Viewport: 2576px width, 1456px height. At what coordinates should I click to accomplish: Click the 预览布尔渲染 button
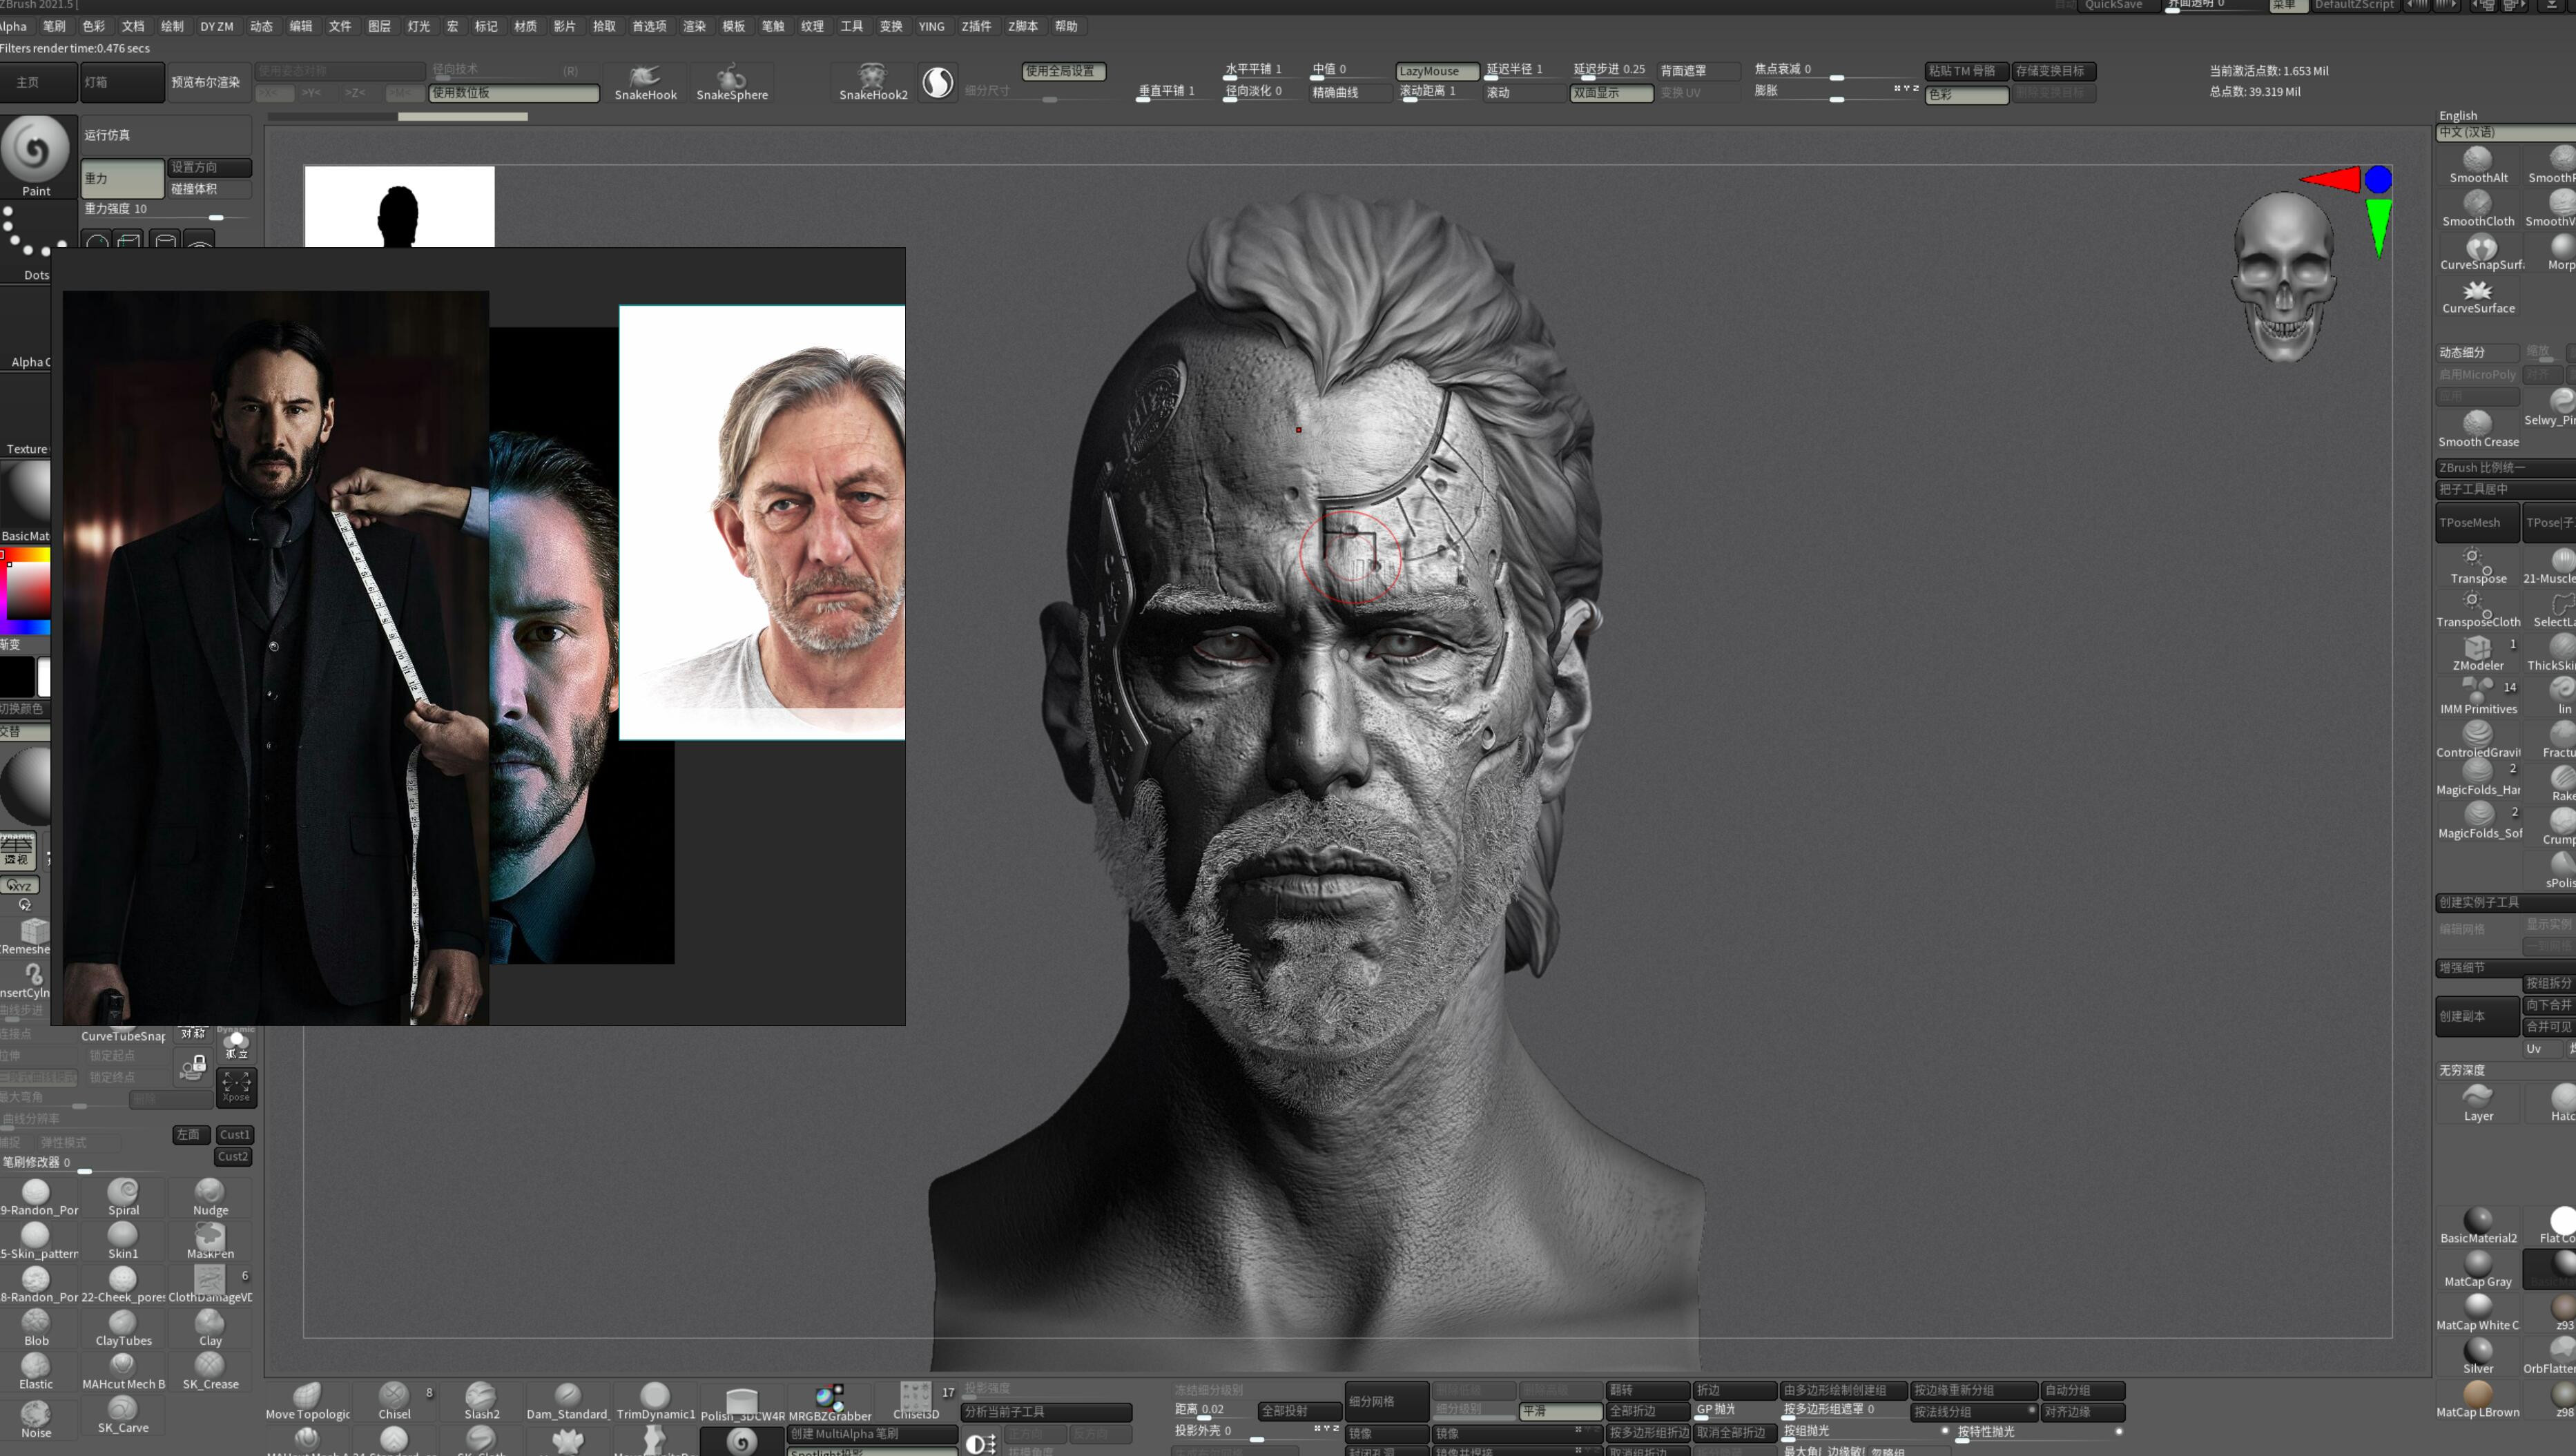pyautogui.click(x=206, y=82)
